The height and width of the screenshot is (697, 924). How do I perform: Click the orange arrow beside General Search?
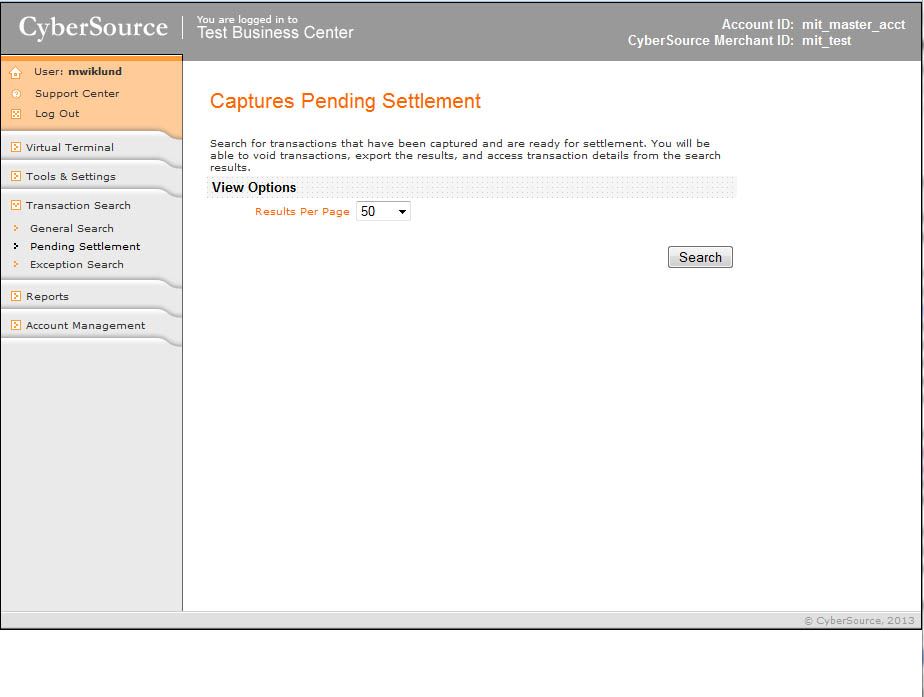(16, 229)
